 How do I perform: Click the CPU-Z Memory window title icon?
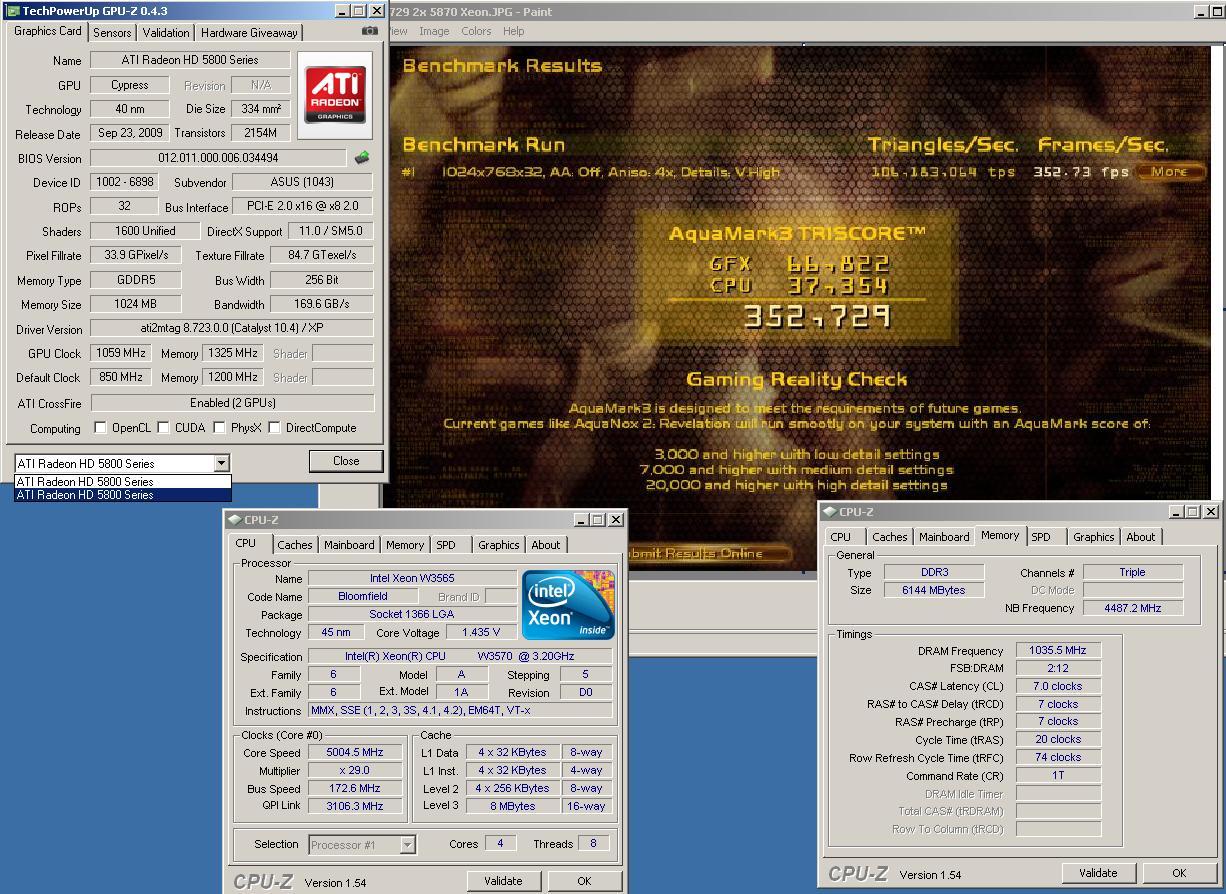(829, 511)
